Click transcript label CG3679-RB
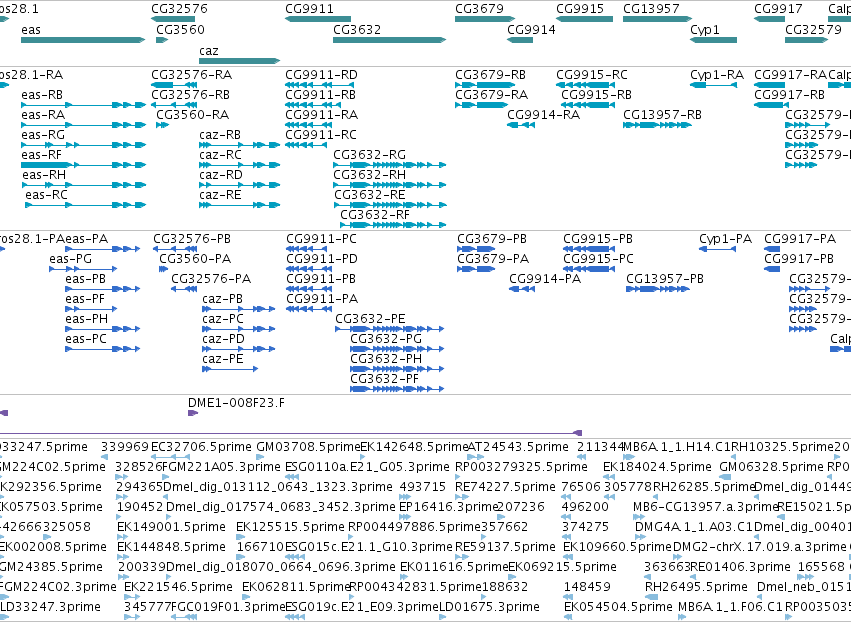Image resolution: width=851 pixels, height=622 pixels. [x=490, y=74]
